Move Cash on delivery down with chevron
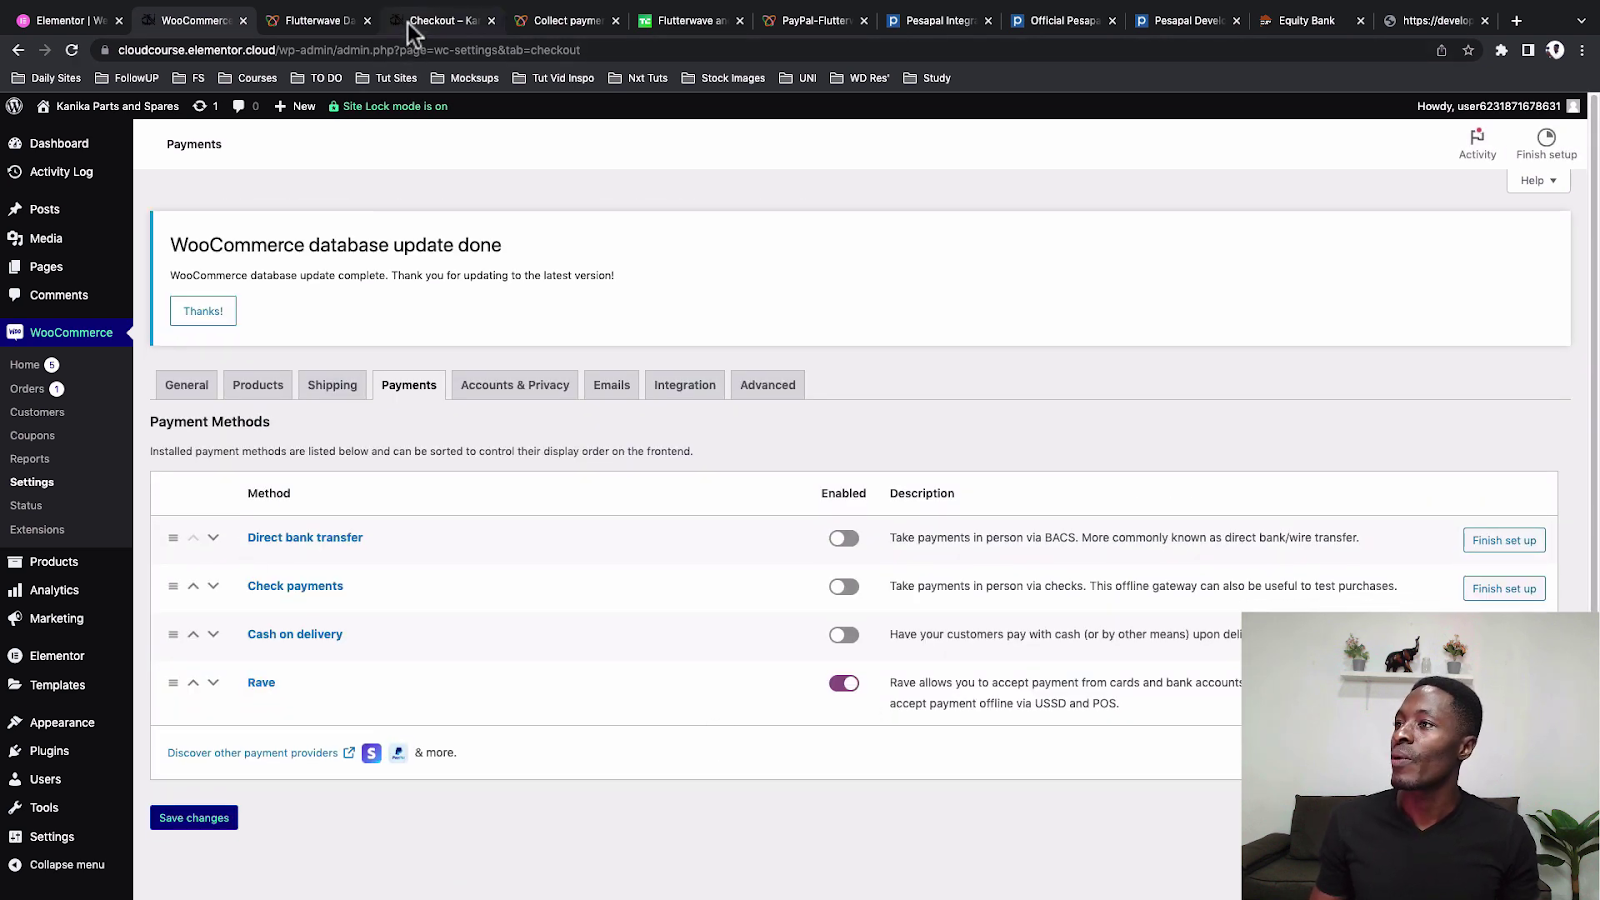The image size is (1600, 900). (x=213, y=634)
